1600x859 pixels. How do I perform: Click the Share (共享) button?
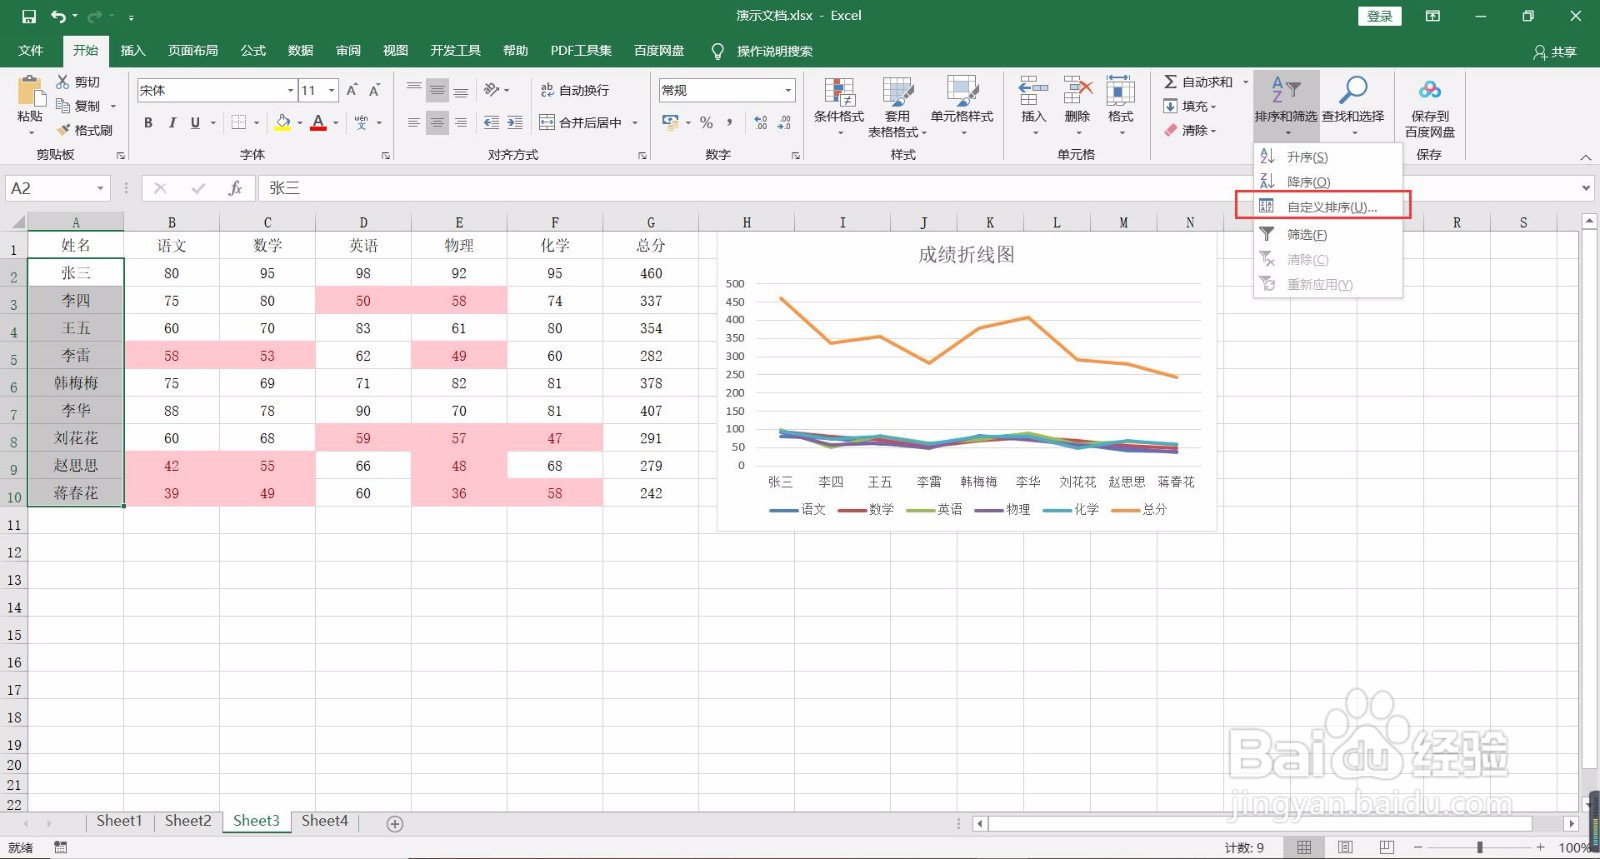point(1555,52)
